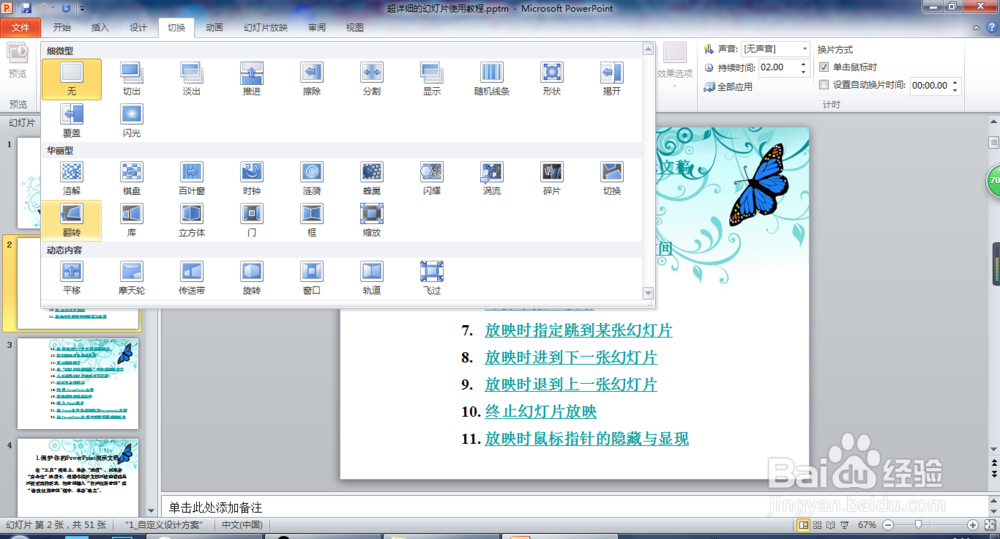Apply the 切出 transition effect
1000x539 pixels.
(131, 79)
